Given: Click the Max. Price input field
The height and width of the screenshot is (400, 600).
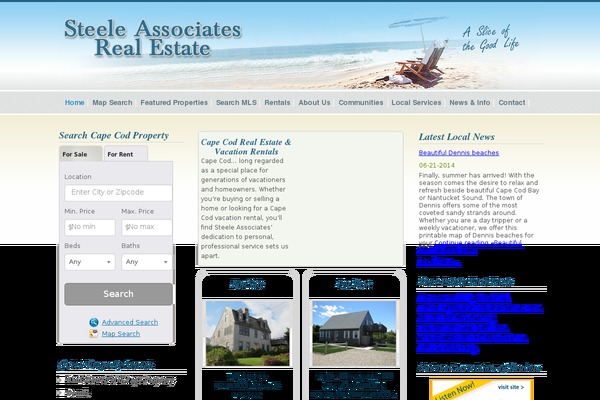Looking at the screenshot, I should 147,227.
